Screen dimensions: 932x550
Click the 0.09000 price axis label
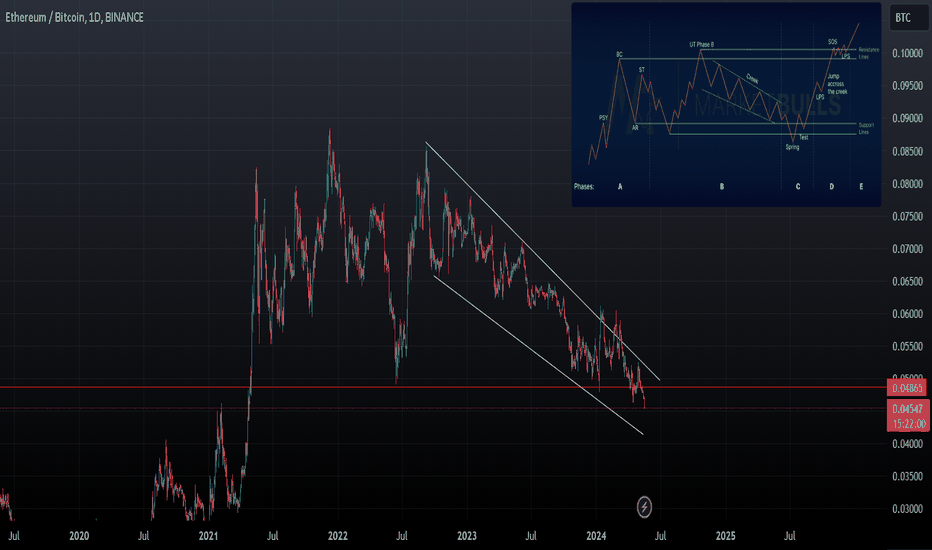(x=907, y=118)
